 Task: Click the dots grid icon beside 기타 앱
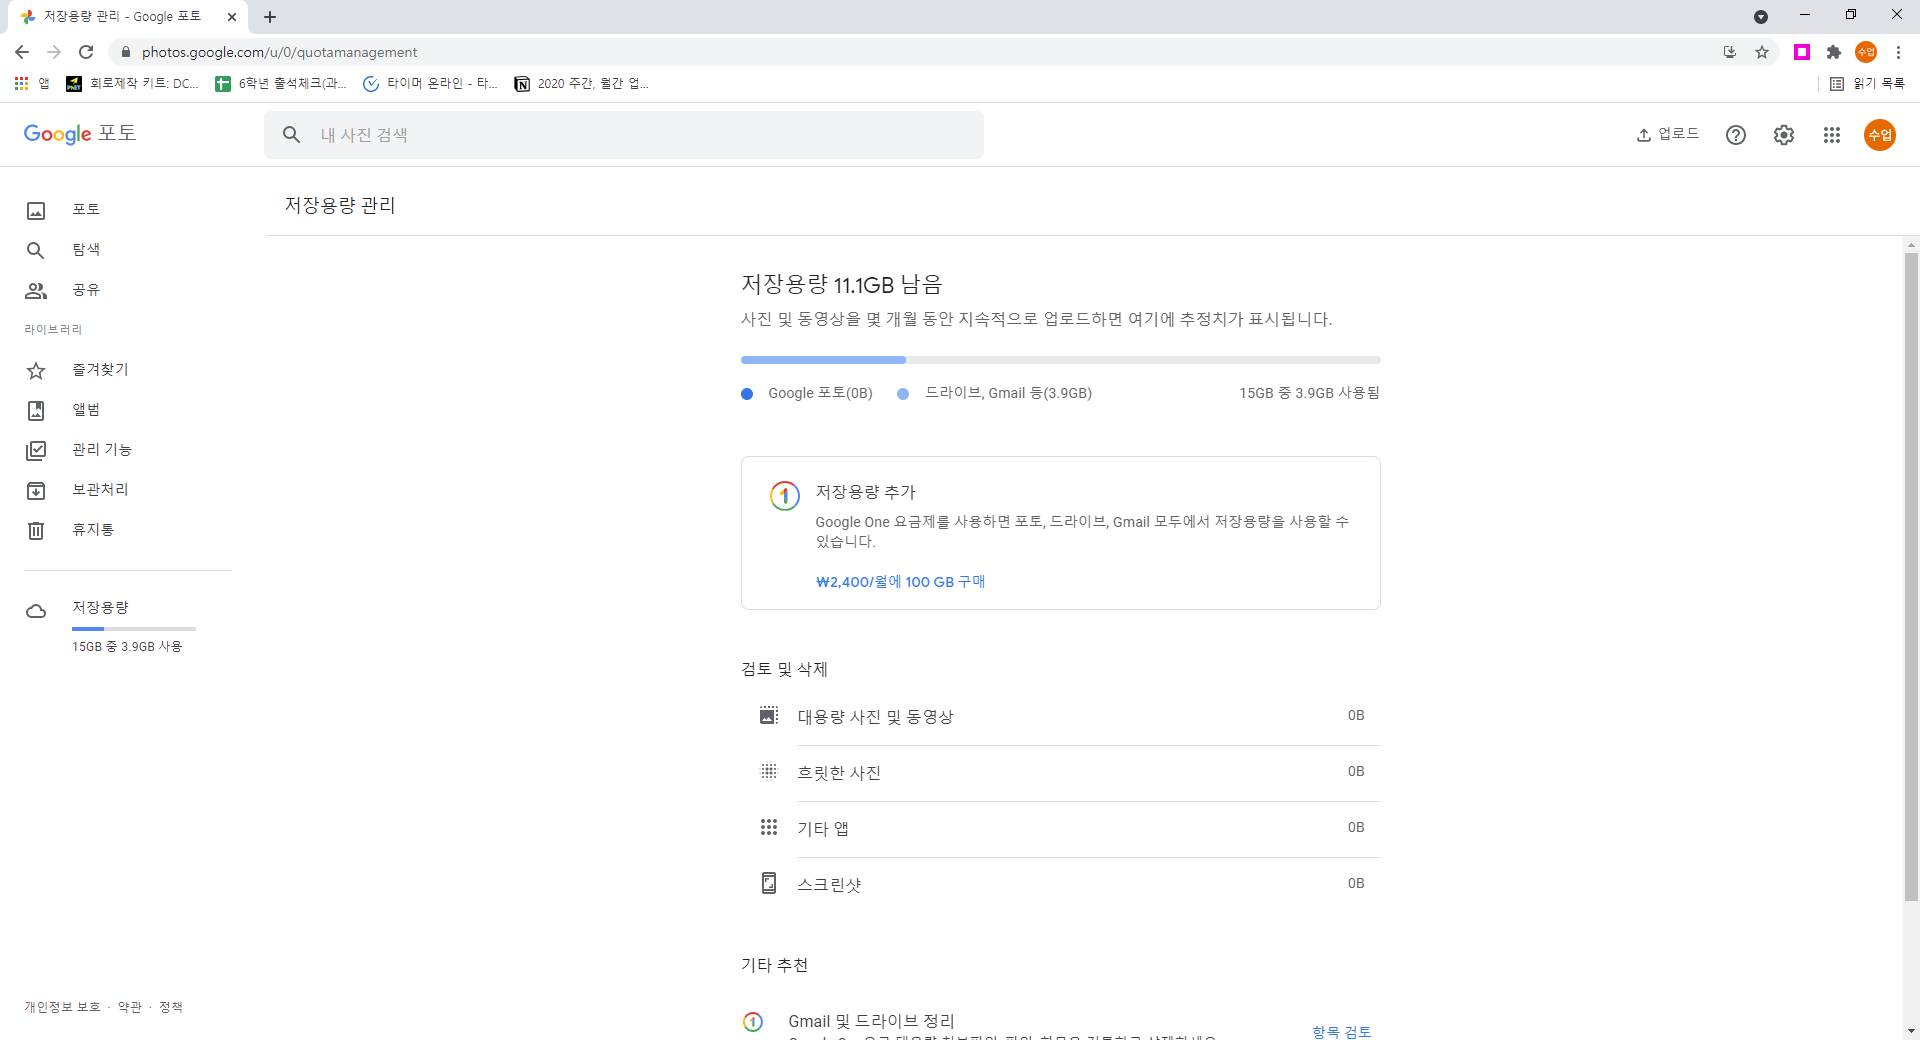(769, 827)
